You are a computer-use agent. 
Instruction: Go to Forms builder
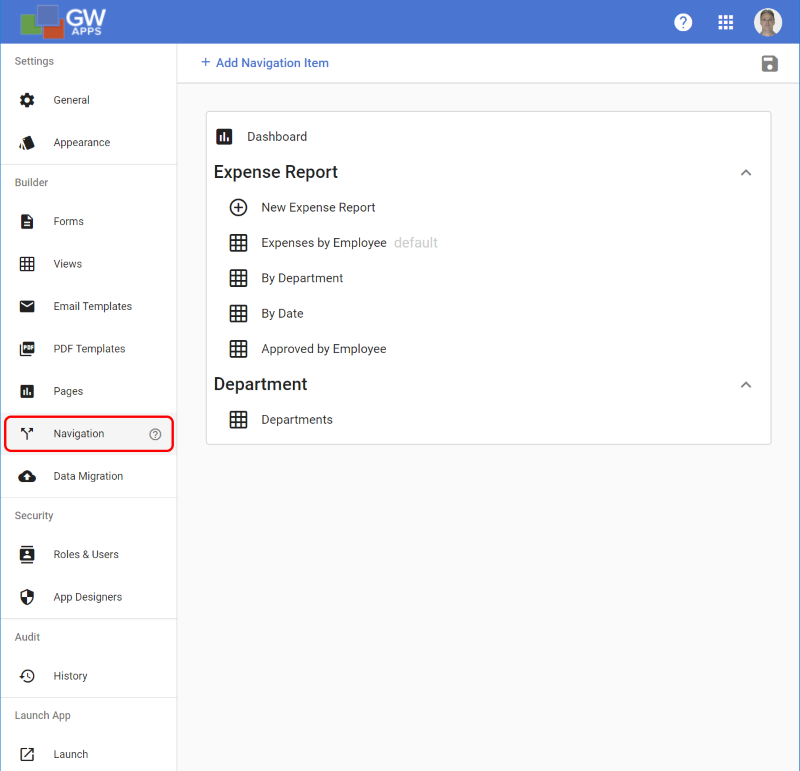(89, 221)
